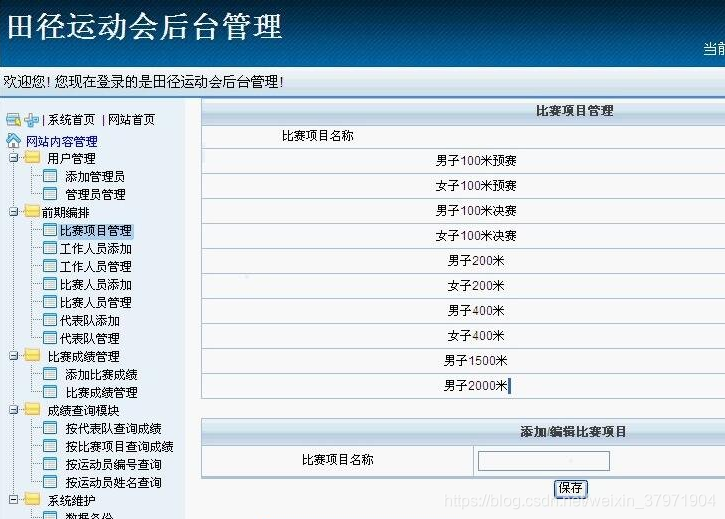Open 工作人员添加 in sidebar
The height and width of the screenshot is (519, 725).
coord(96,248)
